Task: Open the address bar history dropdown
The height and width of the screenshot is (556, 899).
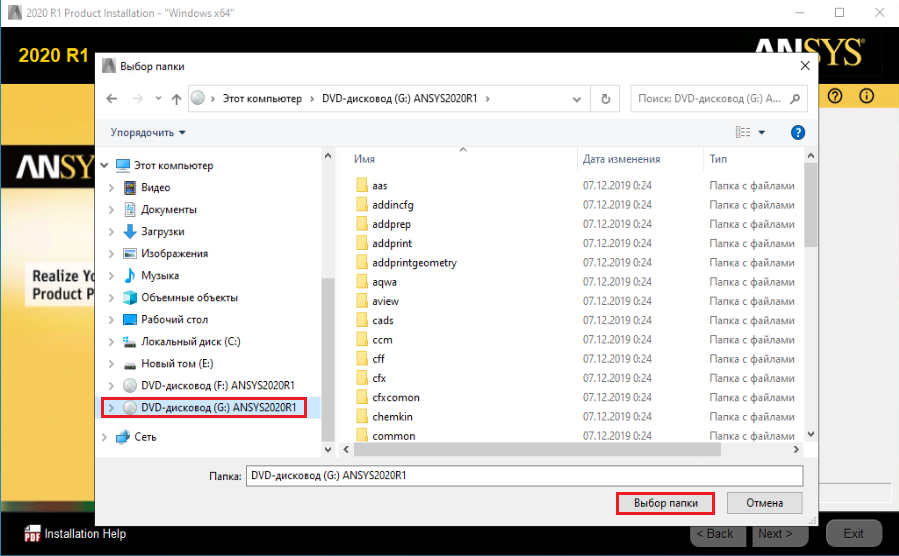Action: (x=577, y=99)
